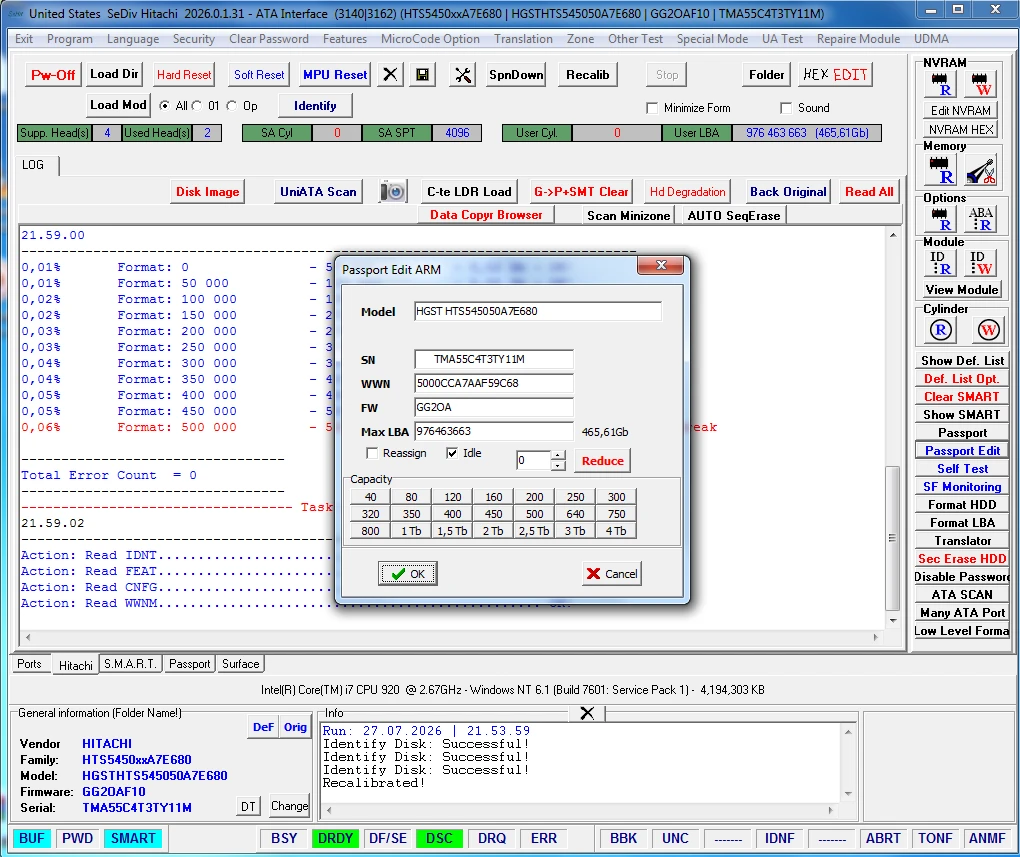Click the SpnDown button

(516, 75)
